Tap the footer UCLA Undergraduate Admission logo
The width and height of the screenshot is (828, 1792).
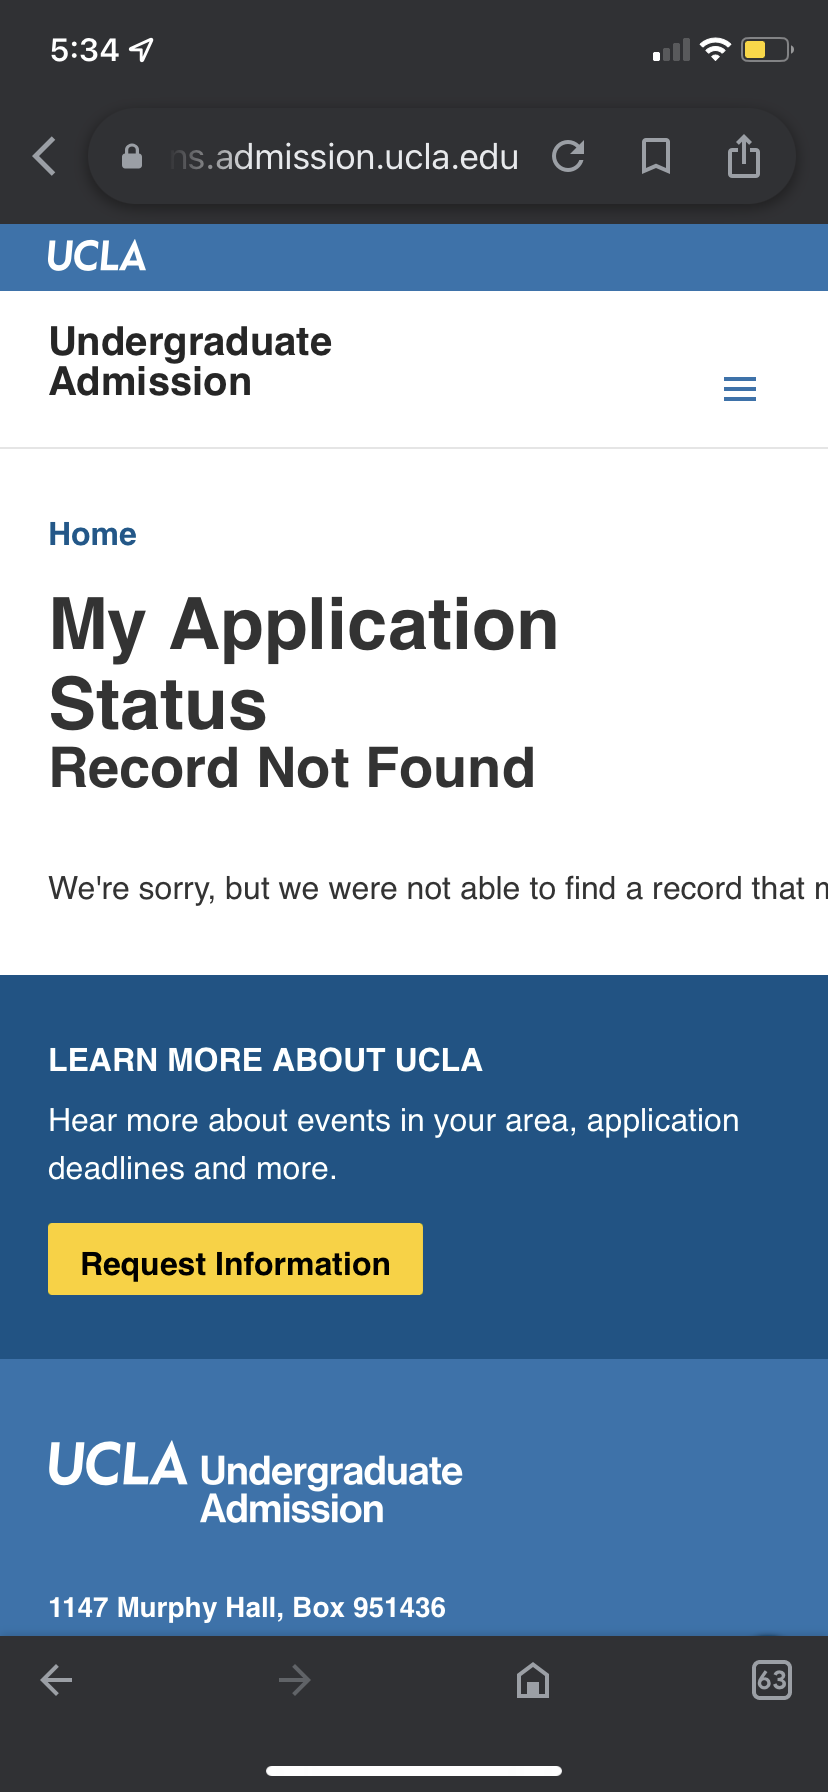tap(256, 1483)
